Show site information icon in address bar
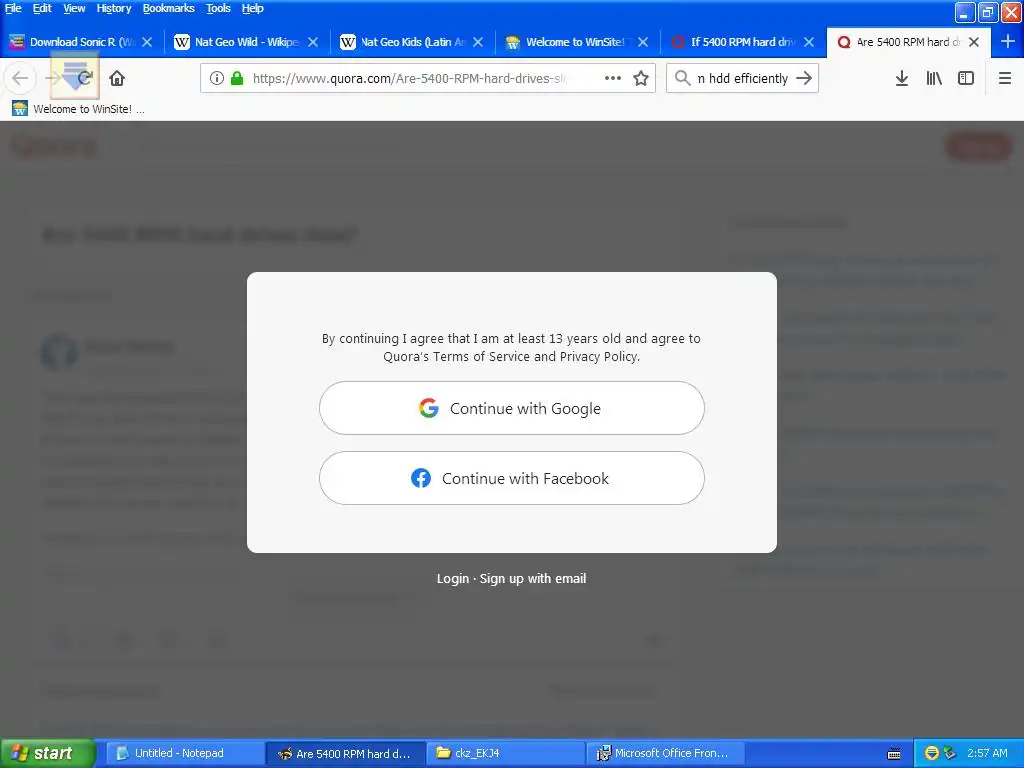 pyautogui.click(x=217, y=78)
